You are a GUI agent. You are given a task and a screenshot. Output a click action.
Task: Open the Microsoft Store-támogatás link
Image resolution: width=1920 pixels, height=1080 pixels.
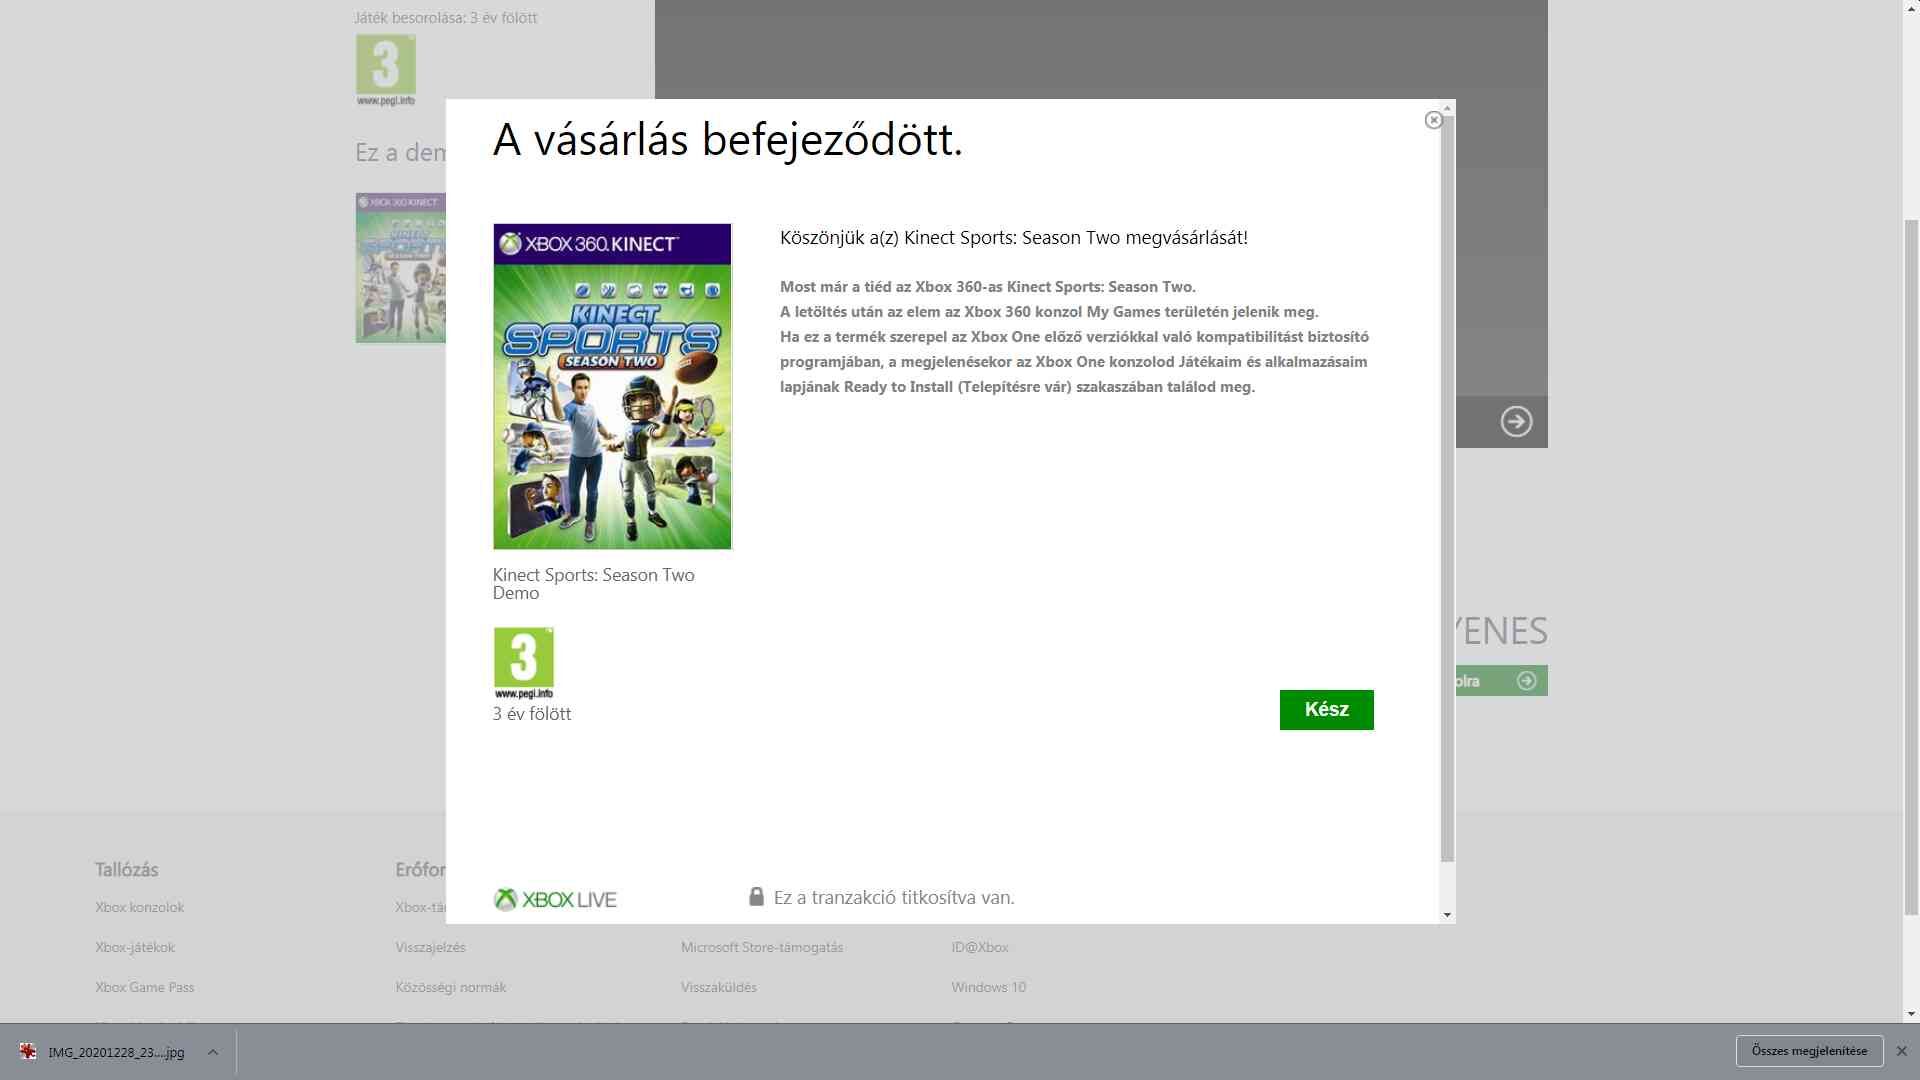(x=762, y=947)
